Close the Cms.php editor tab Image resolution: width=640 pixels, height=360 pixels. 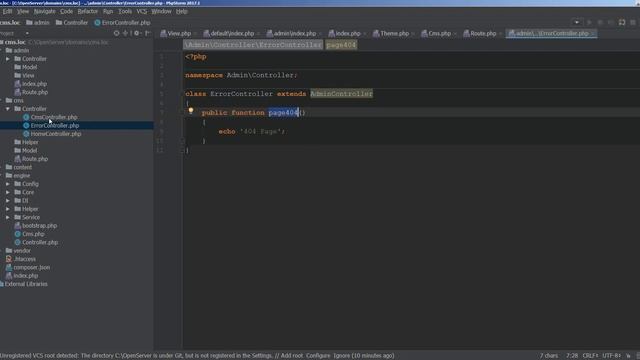[x=455, y=33]
